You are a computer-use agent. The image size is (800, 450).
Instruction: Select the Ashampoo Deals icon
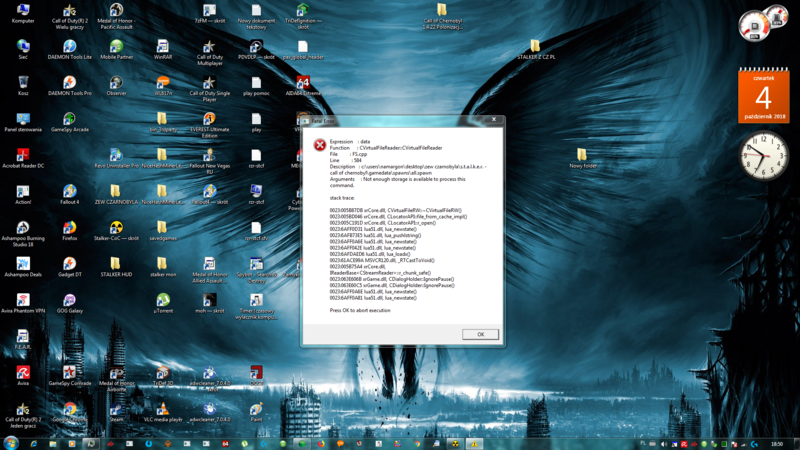23,267
